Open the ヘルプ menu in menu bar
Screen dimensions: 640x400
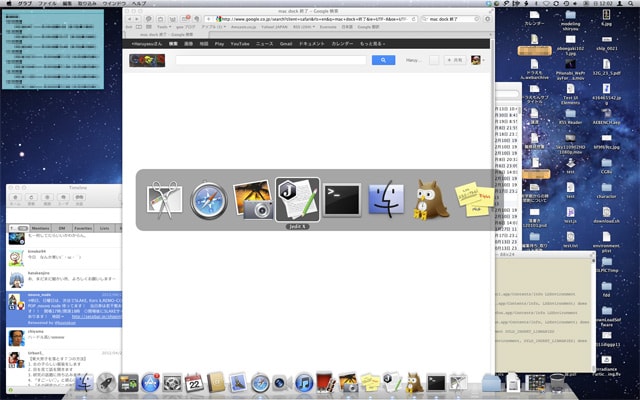coord(139,3)
